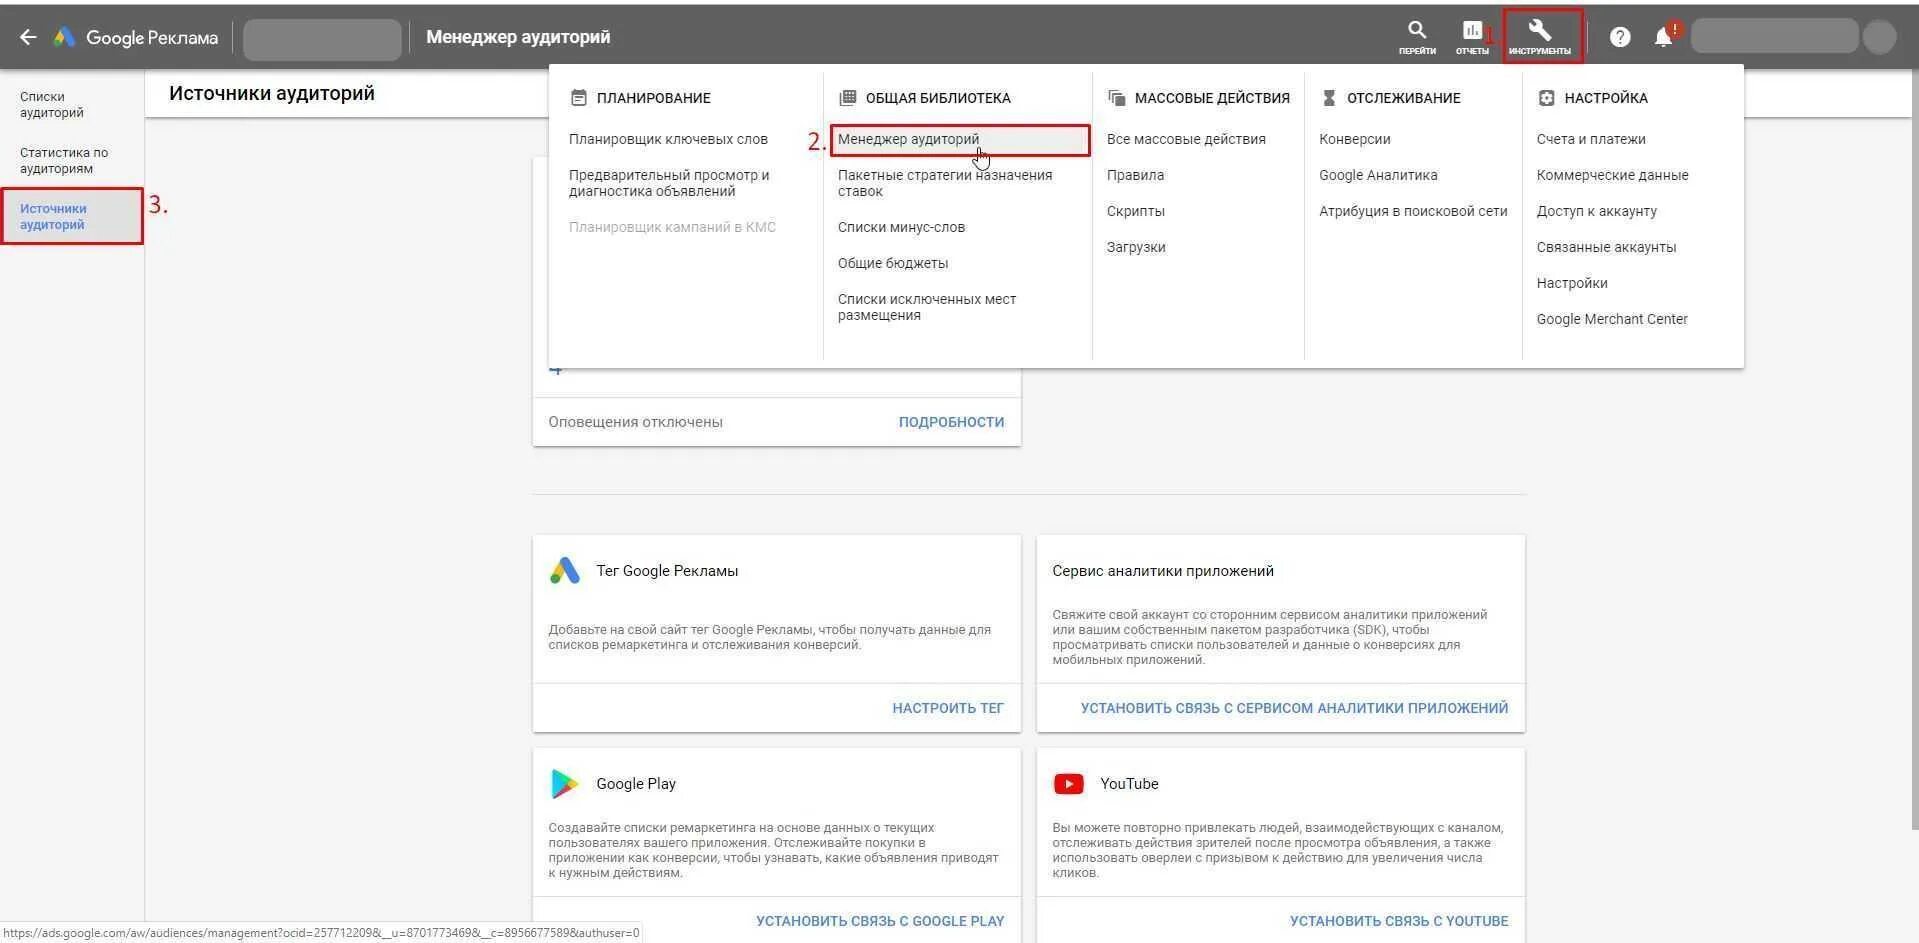Click the Оповещения отключены text
The height and width of the screenshot is (943, 1919).
click(x=635, y=422)
